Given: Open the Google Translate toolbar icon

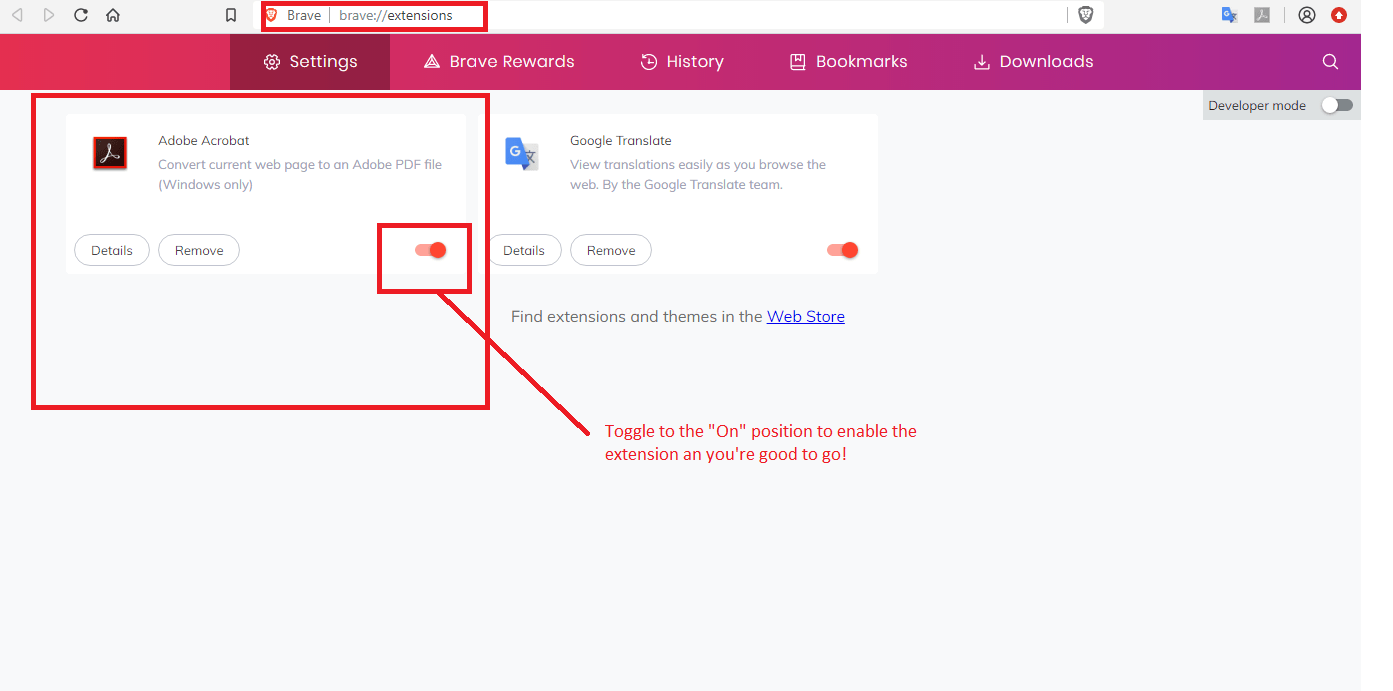Looking at the screenshot, I should (x=1229, y=15).
